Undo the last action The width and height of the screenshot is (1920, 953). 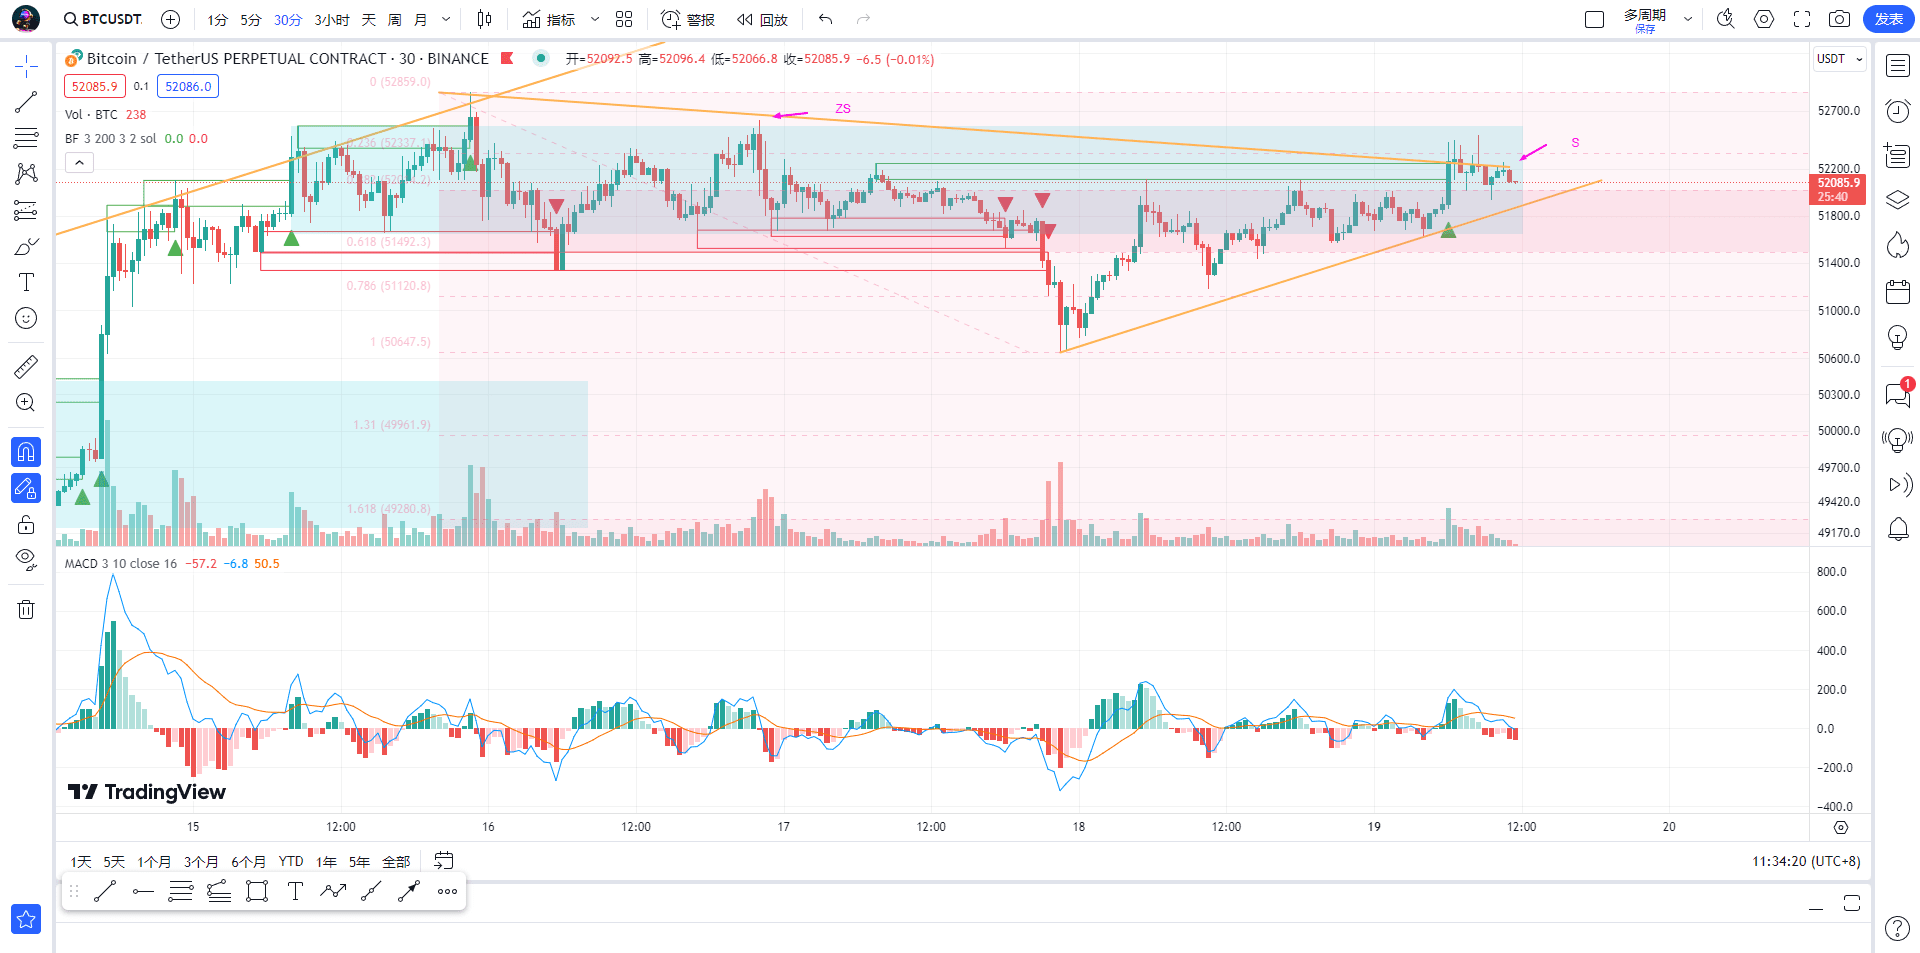pos(825,19)
